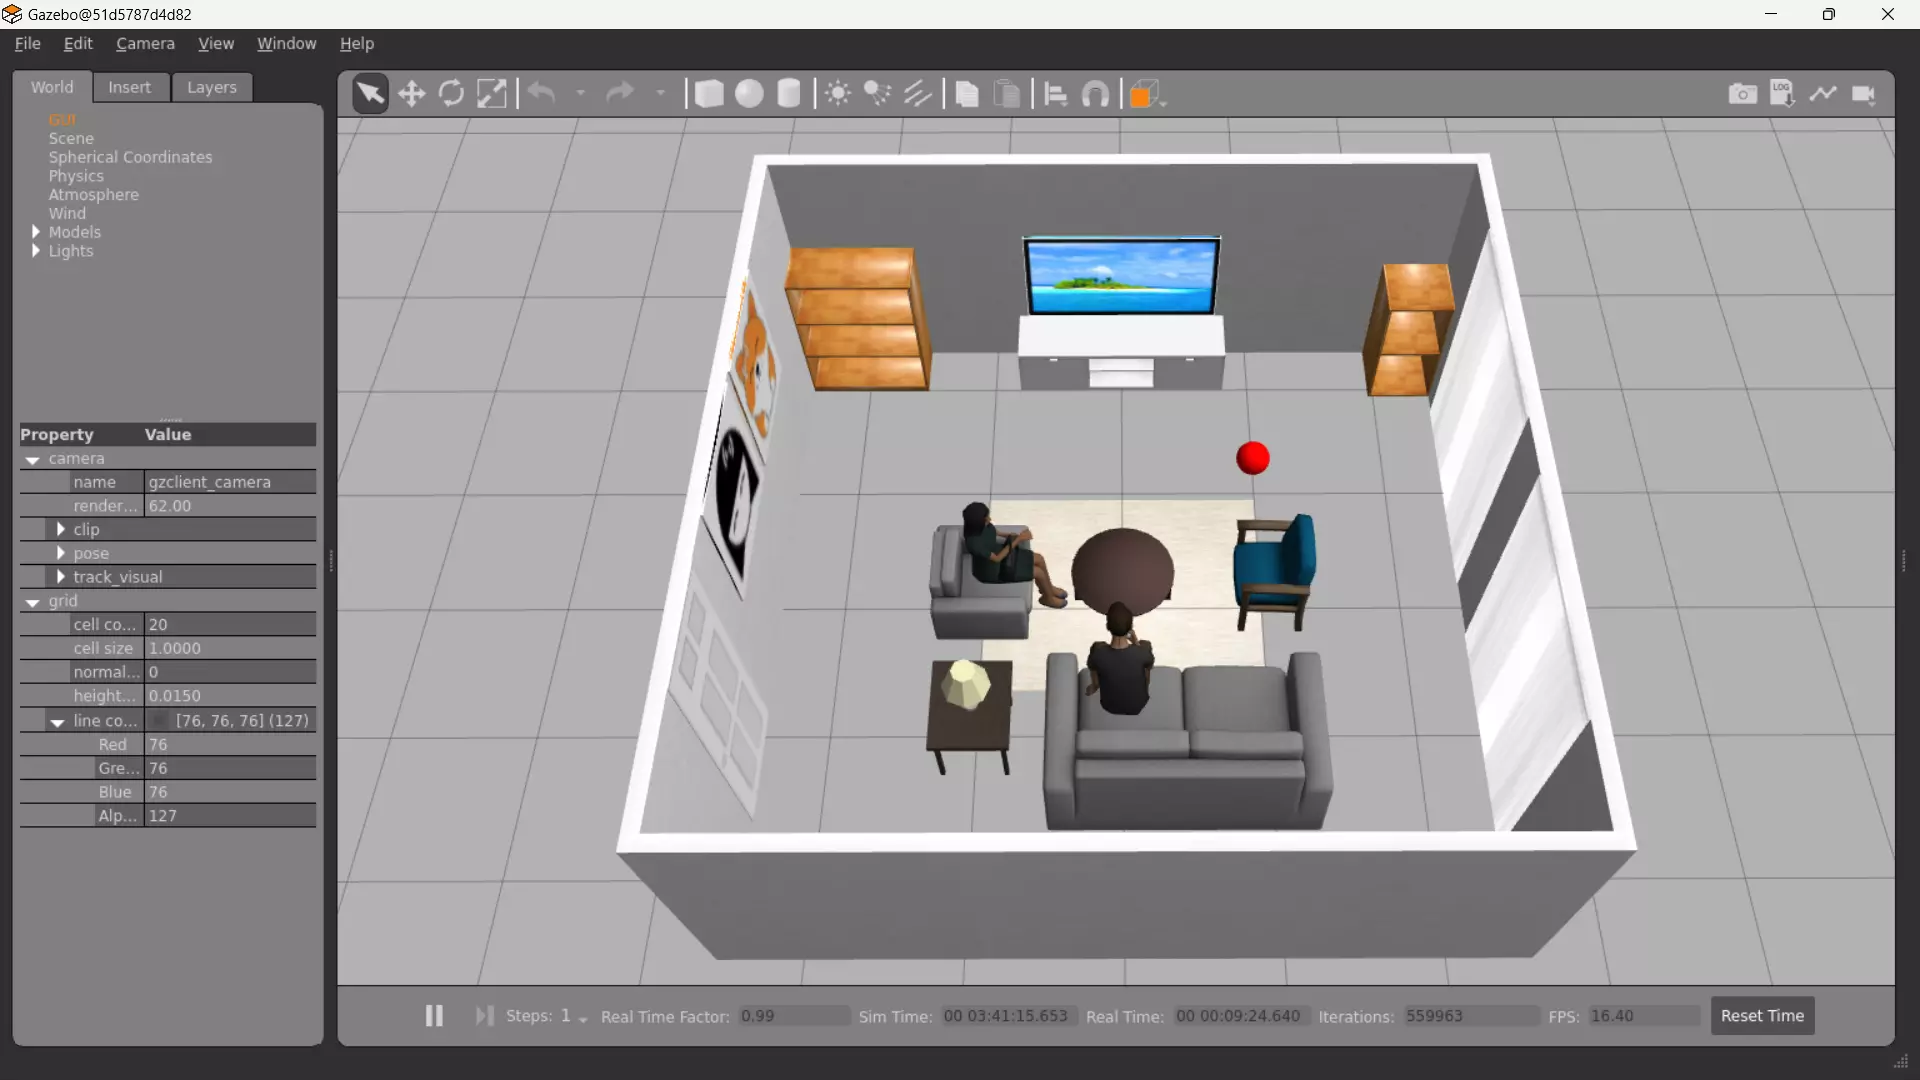Open the Camera menu
Viewport: 1920px width, 1080px height.
click(x=145, y=44)
